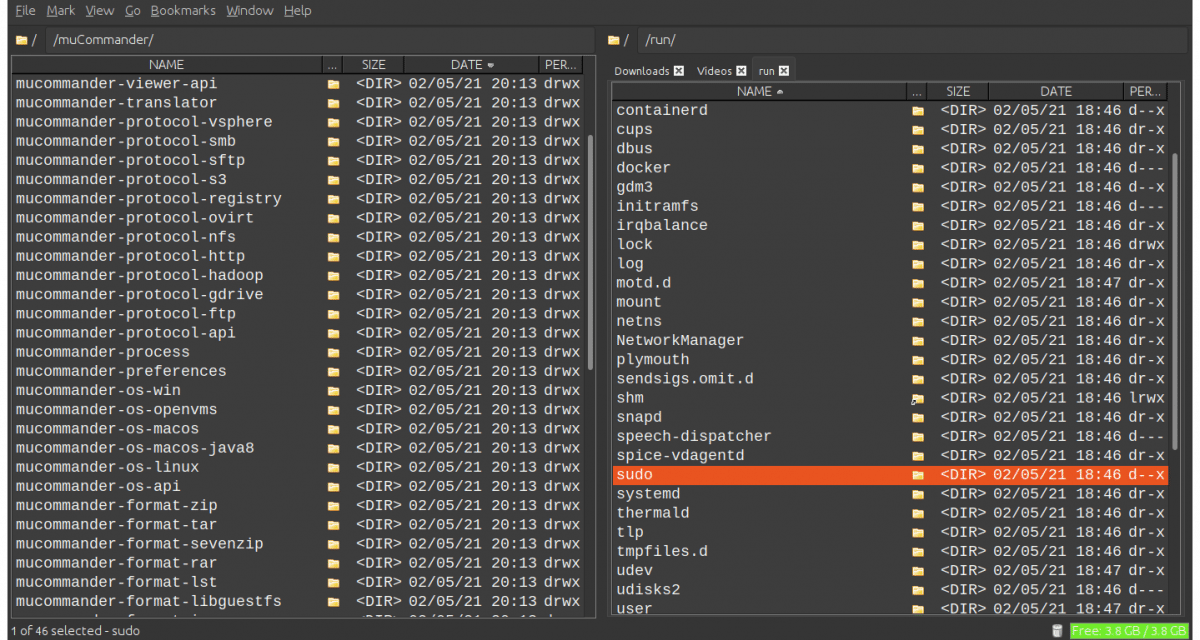Click folder icon beside the sudo entry
Viewport: 1200px width, 640px height.
point(918,474)
